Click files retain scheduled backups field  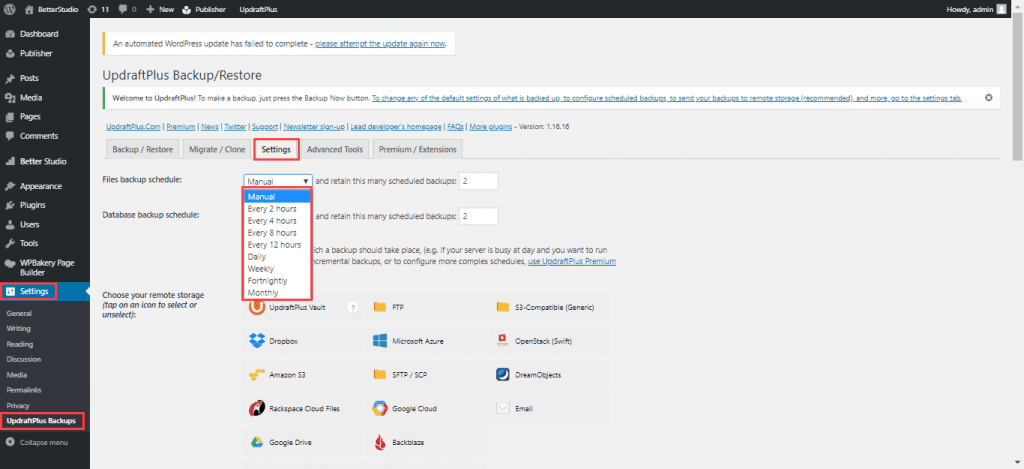click(479, 181)
